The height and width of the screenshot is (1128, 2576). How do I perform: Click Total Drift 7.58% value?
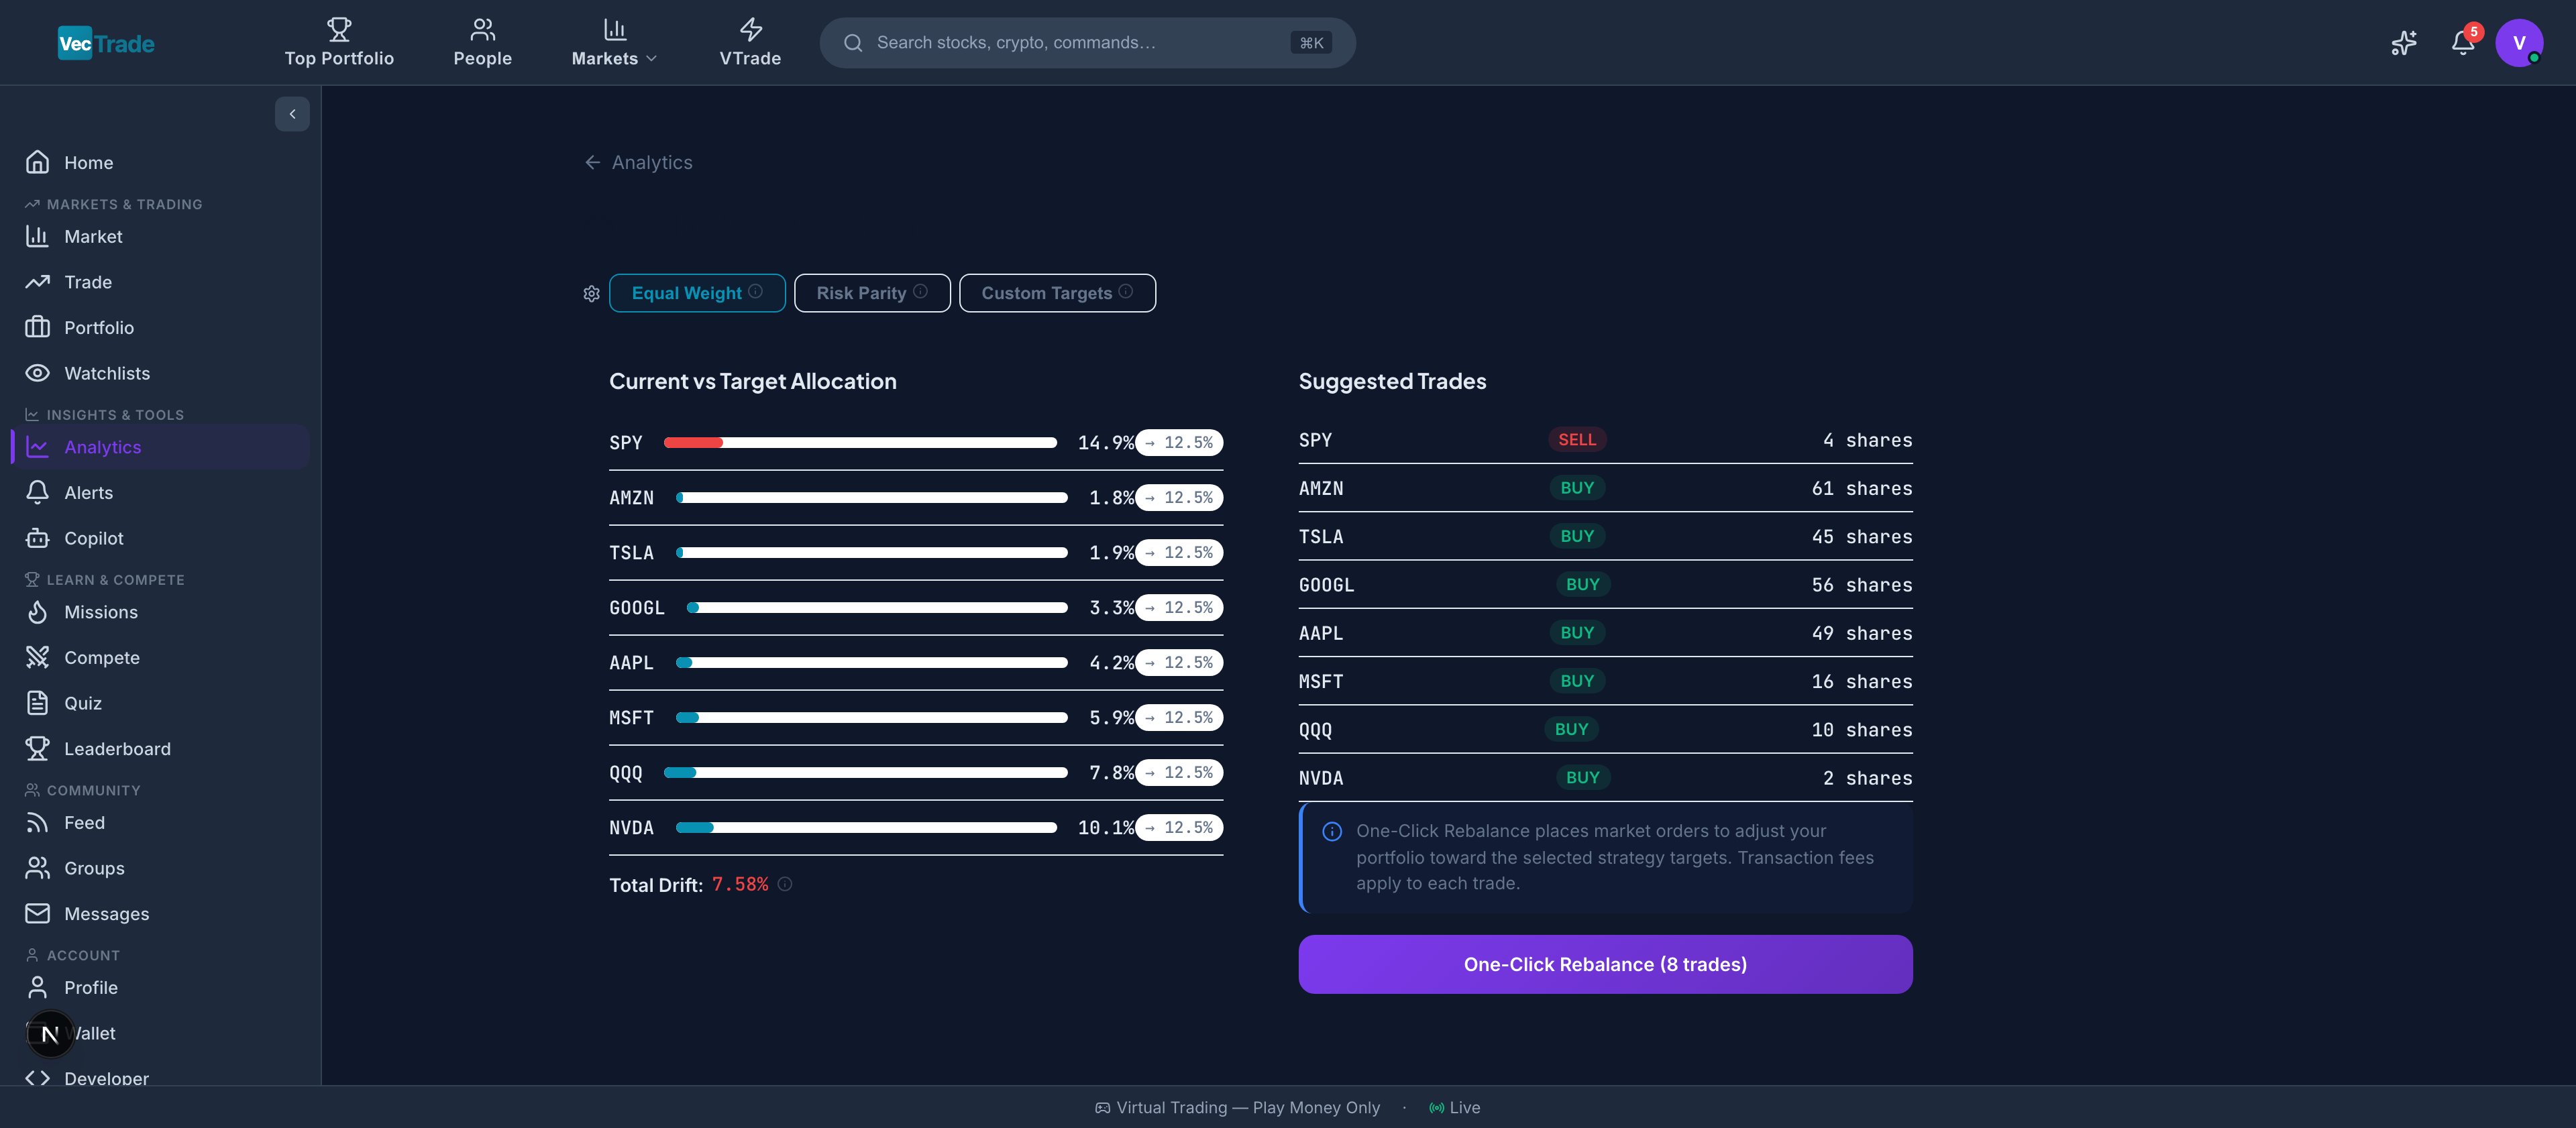tap(740, 884)
